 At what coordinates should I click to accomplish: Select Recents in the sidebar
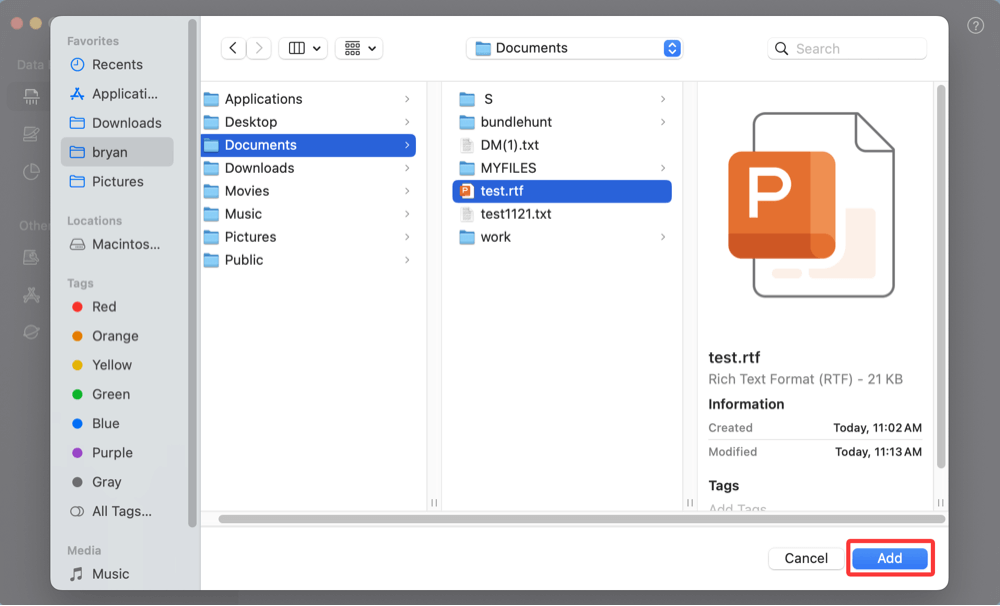point(117,65)
